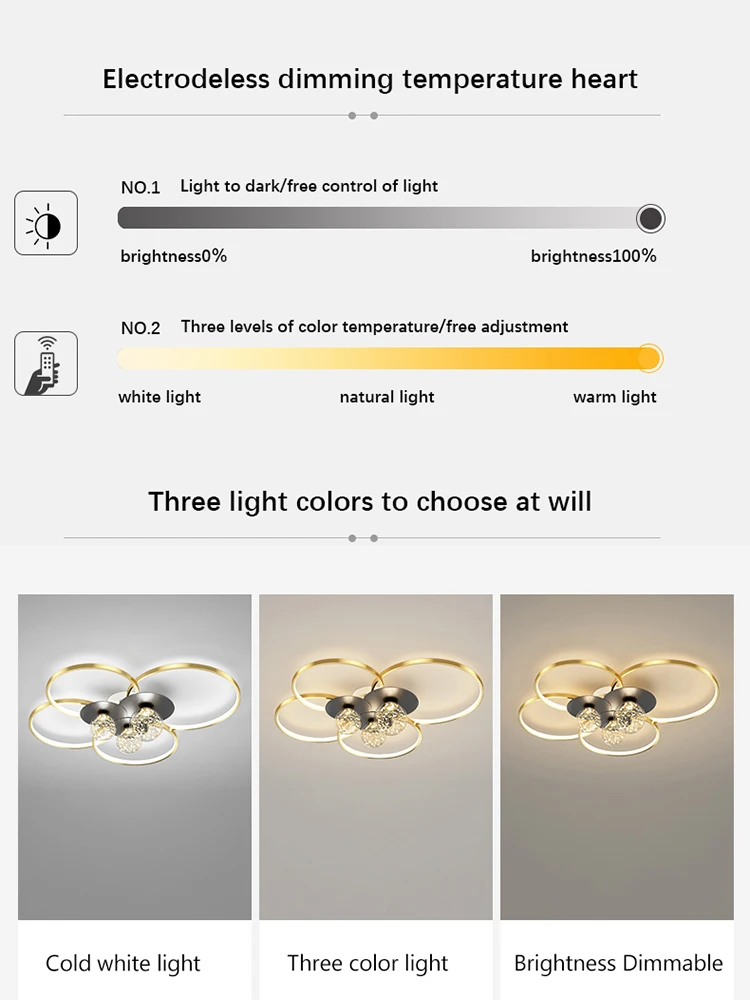Click the "warm light" label
The width and height of the screenshot is (750, 1000).
pos(615,397)
